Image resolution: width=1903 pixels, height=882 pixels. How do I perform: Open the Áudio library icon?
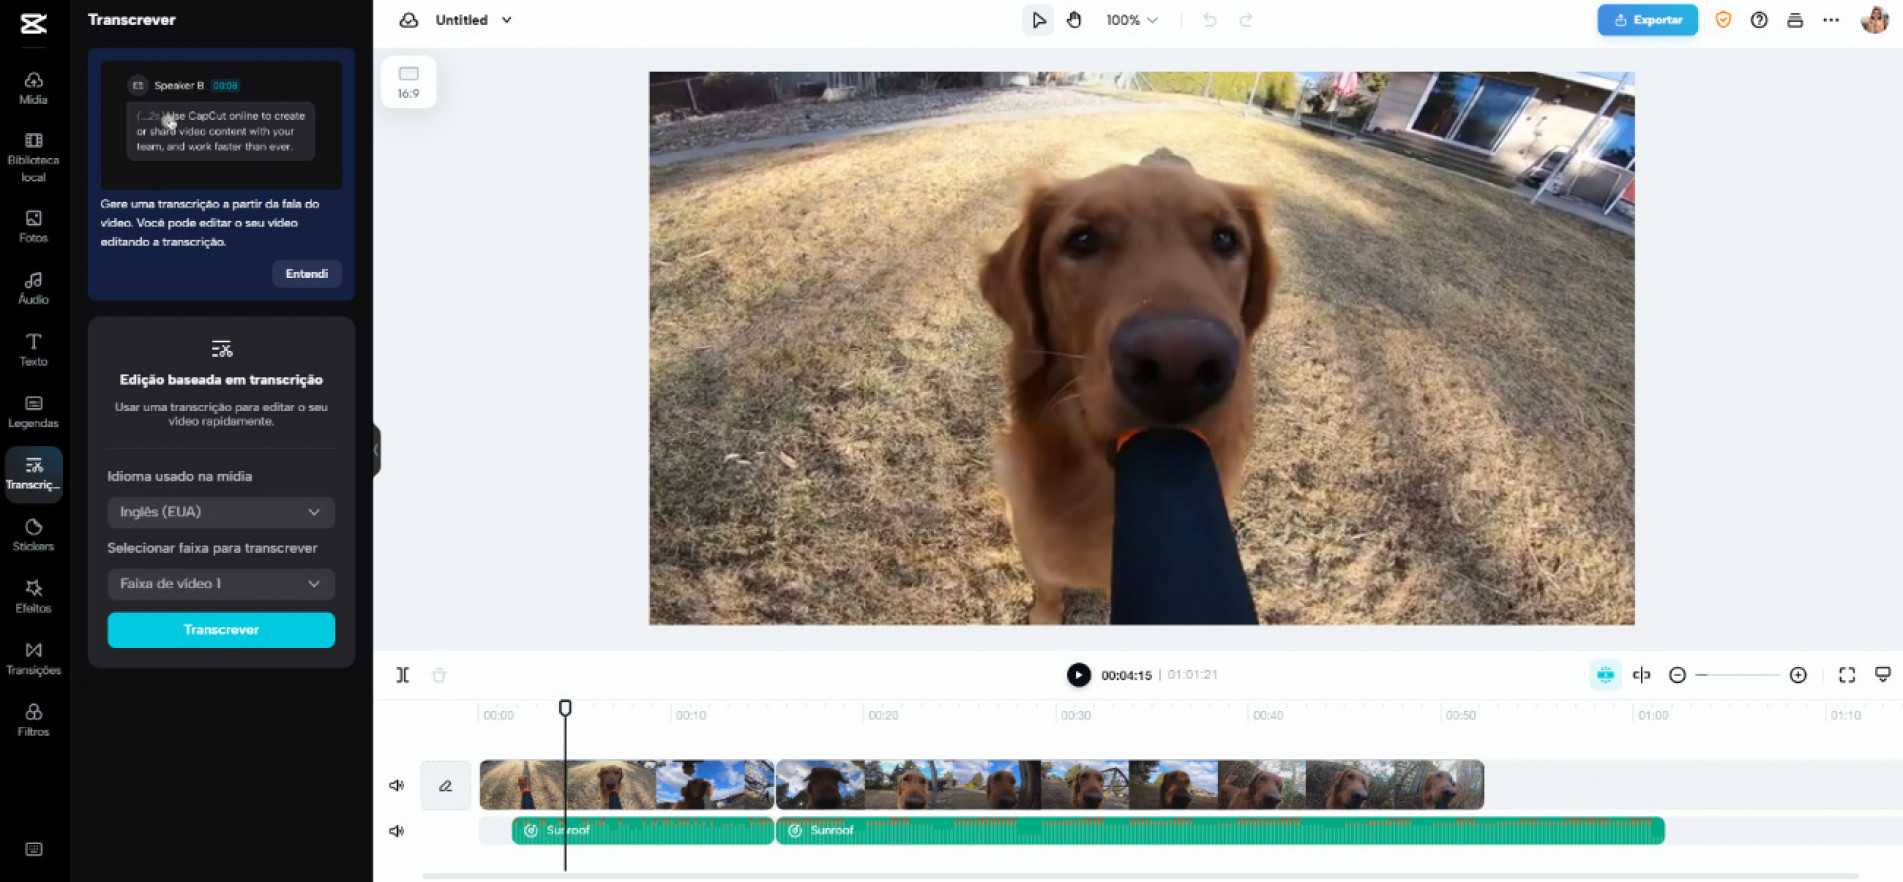(x=33, y=288)
